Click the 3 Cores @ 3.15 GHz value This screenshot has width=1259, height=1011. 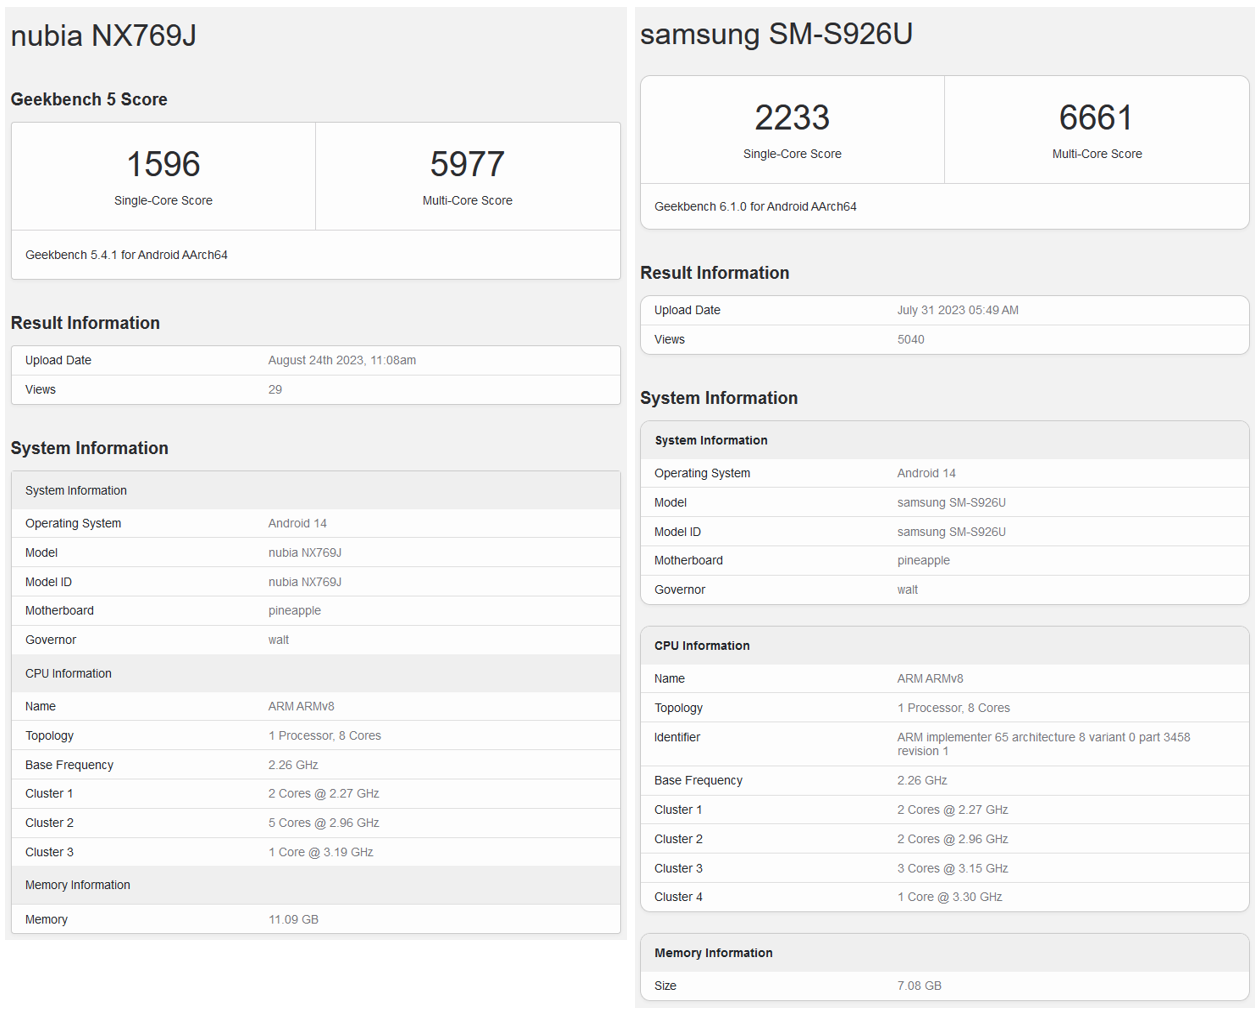click(x=952, y=868)
